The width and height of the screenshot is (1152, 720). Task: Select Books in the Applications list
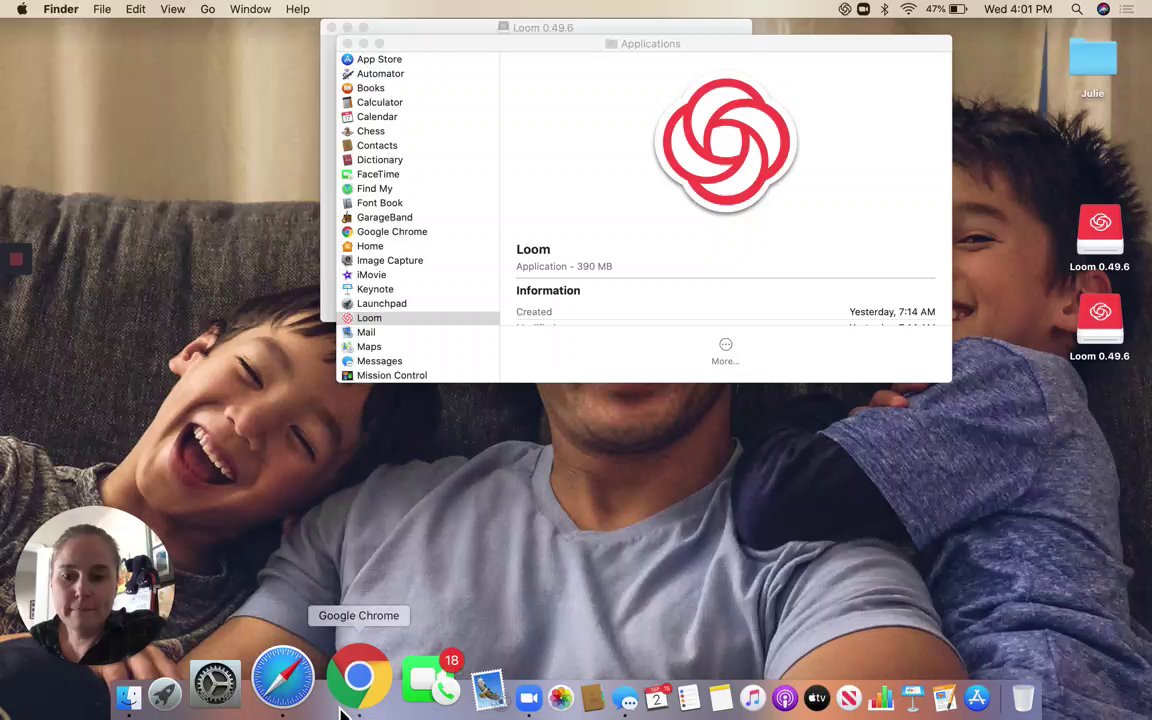pos(418,88)
